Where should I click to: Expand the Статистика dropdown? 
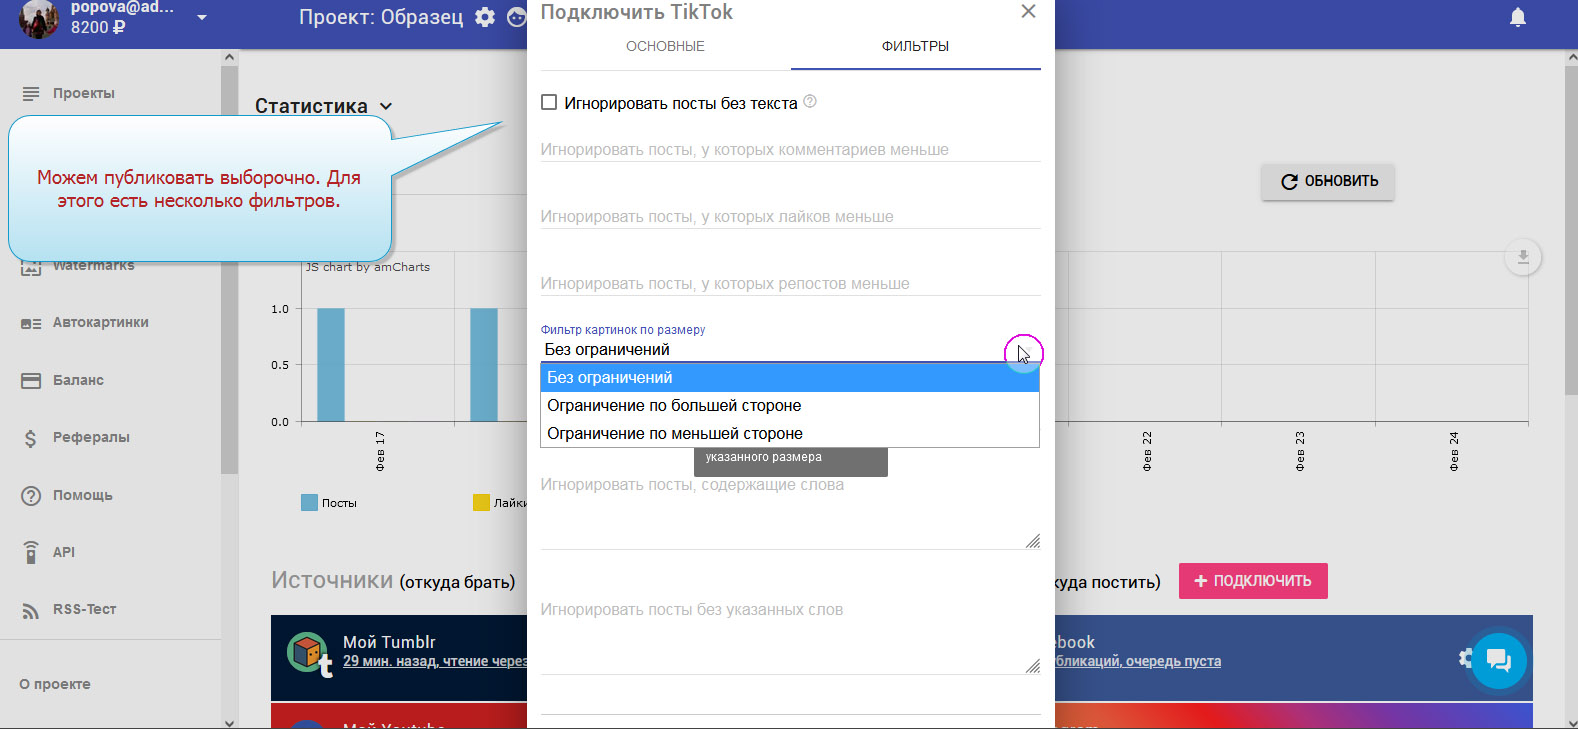(386, 106)
